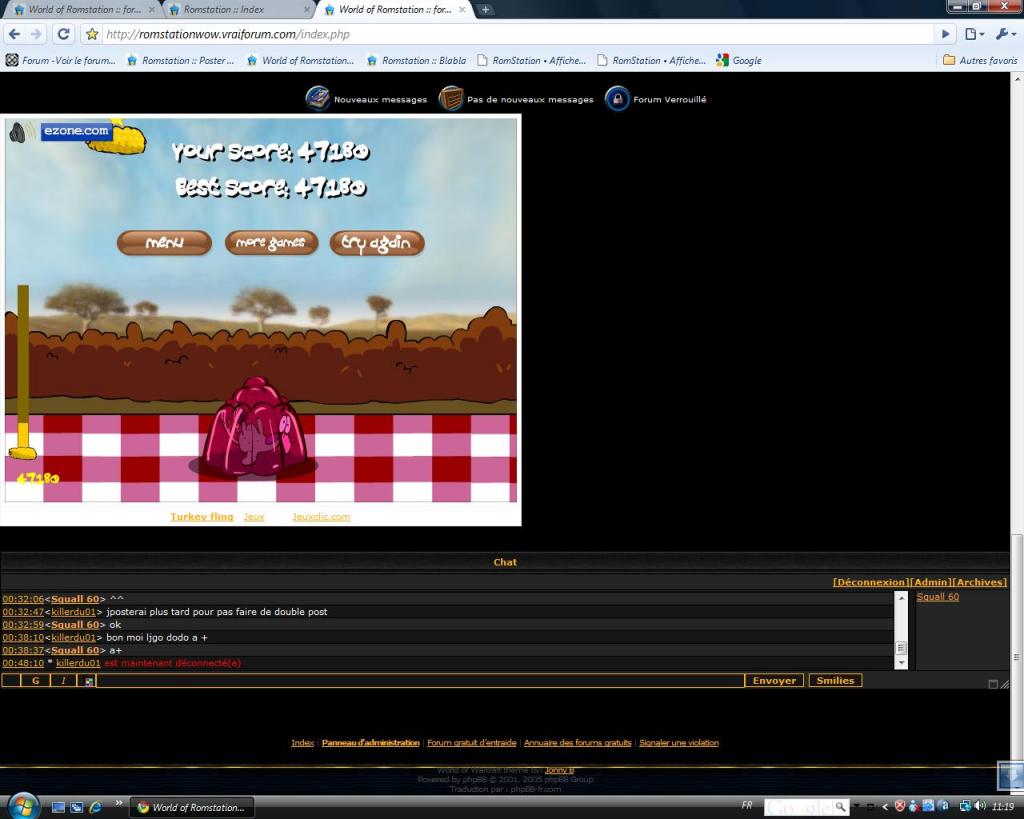This screenshot has width=1024, height=819.
Task: Click Show Desktop quick launch icon
Action: 58,807
